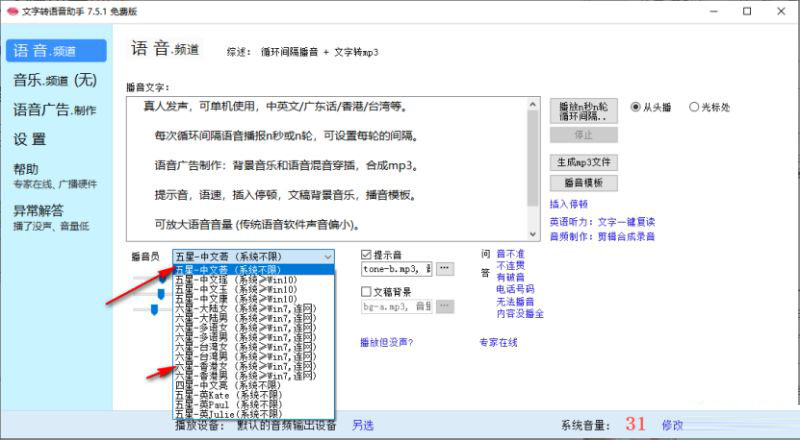
Task: Select the 从头播 radio option
Action: click(651, 107)
